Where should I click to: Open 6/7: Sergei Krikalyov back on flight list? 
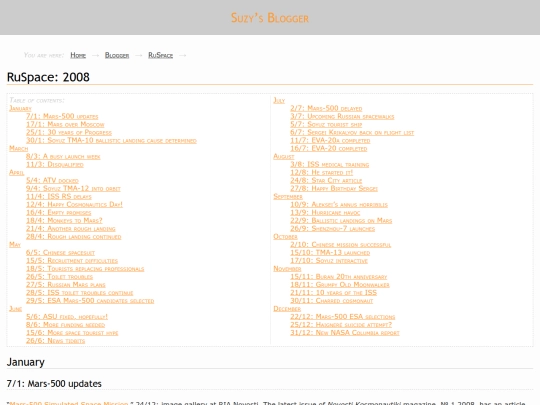tap(352, 132)
